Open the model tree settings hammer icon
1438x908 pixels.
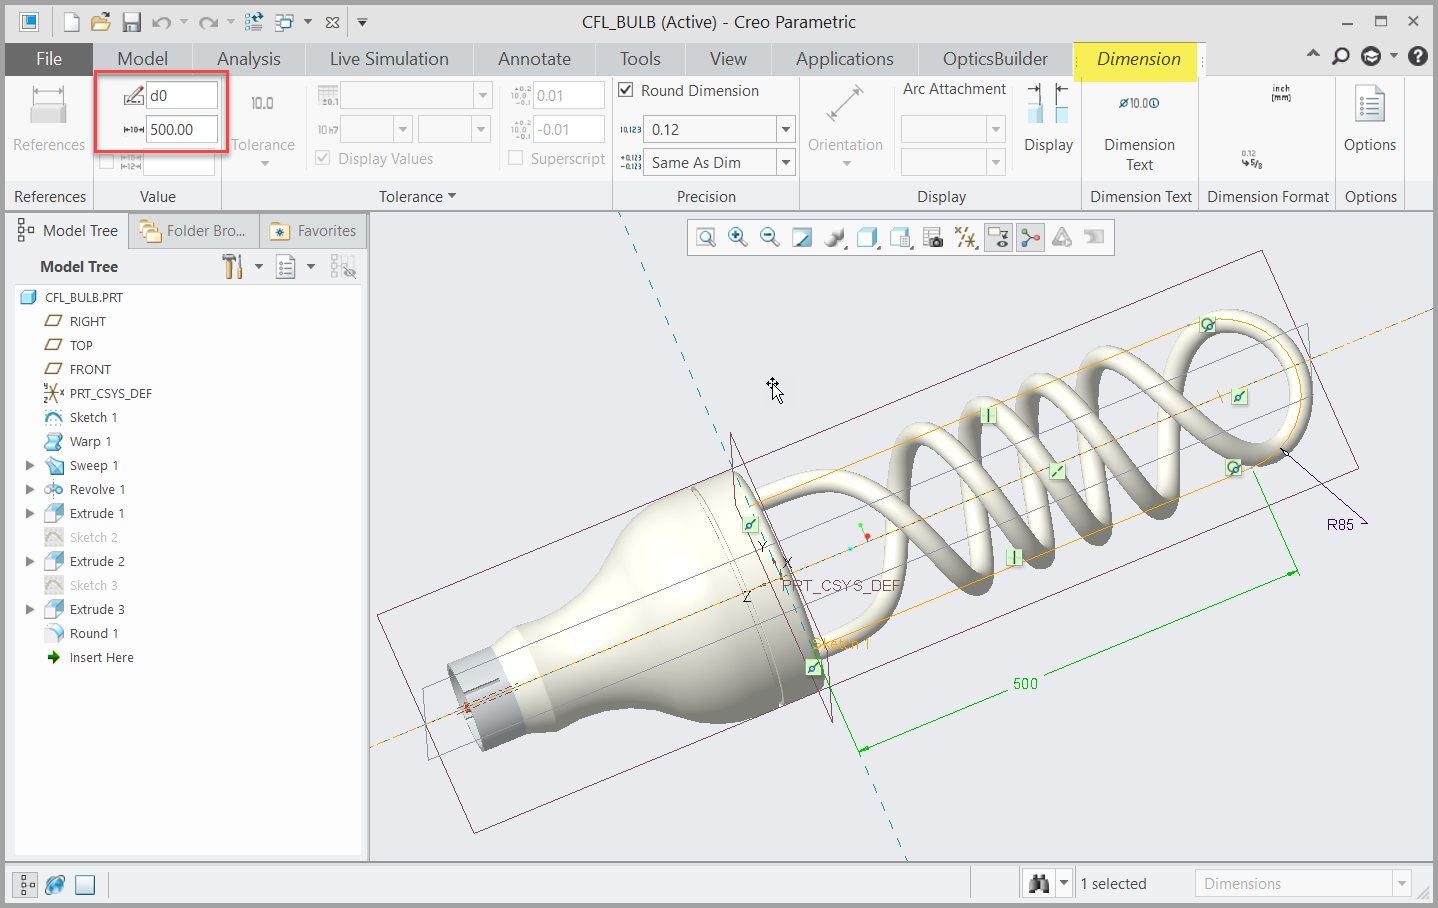tap(233, 266)
